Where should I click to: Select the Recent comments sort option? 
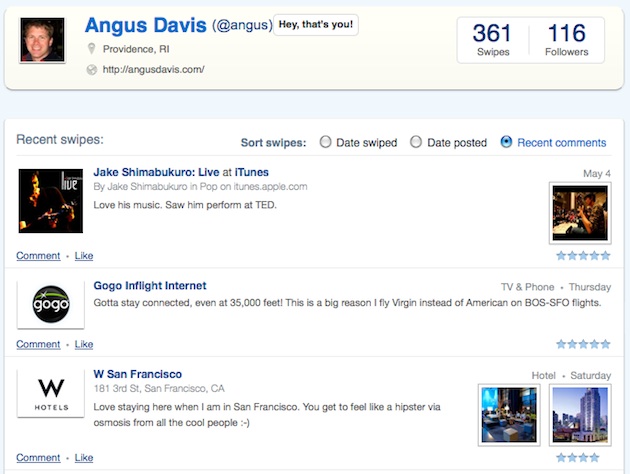(x=553, y=143)
